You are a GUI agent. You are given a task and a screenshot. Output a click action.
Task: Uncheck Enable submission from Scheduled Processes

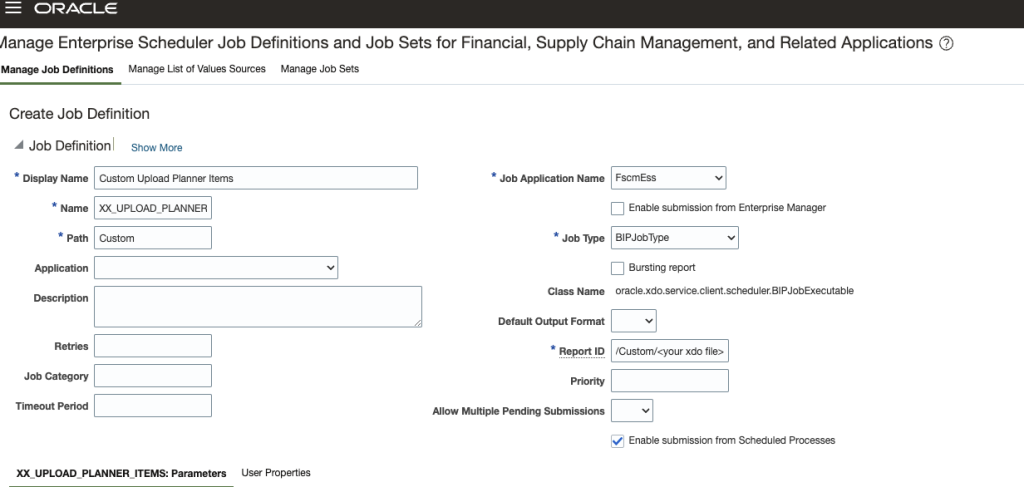tap(617, 441)
